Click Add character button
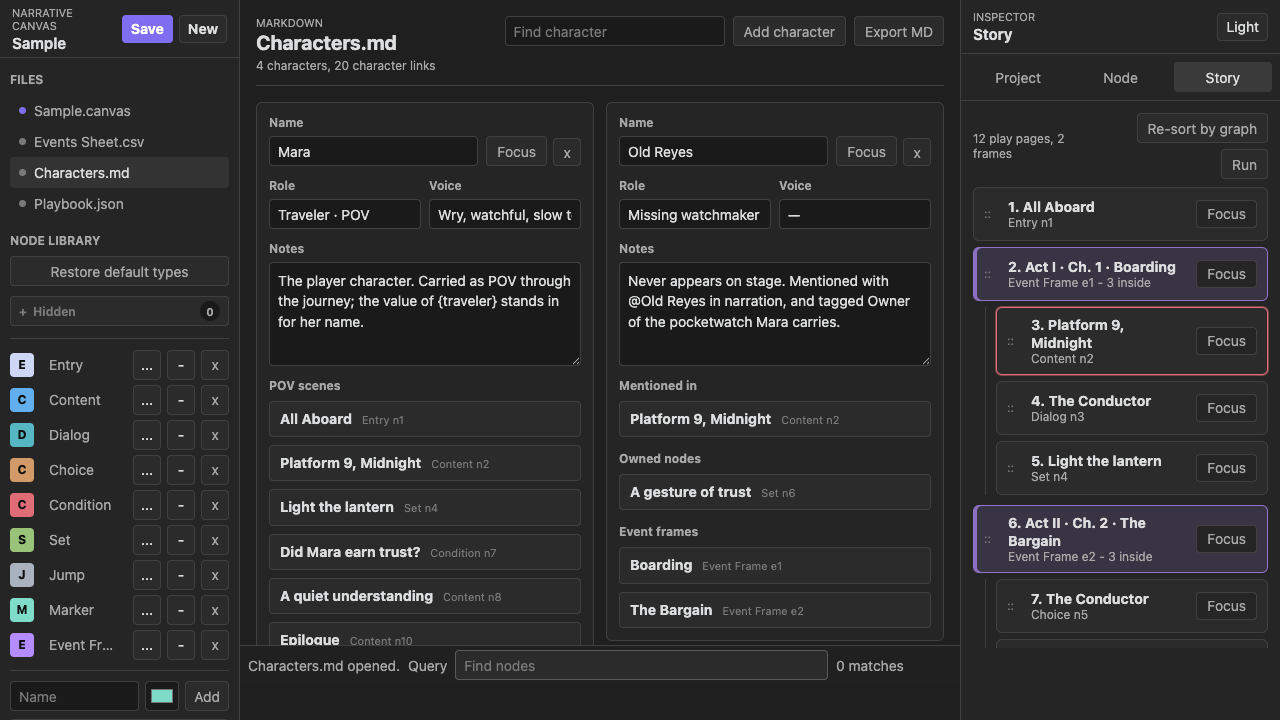 point(789,32)
